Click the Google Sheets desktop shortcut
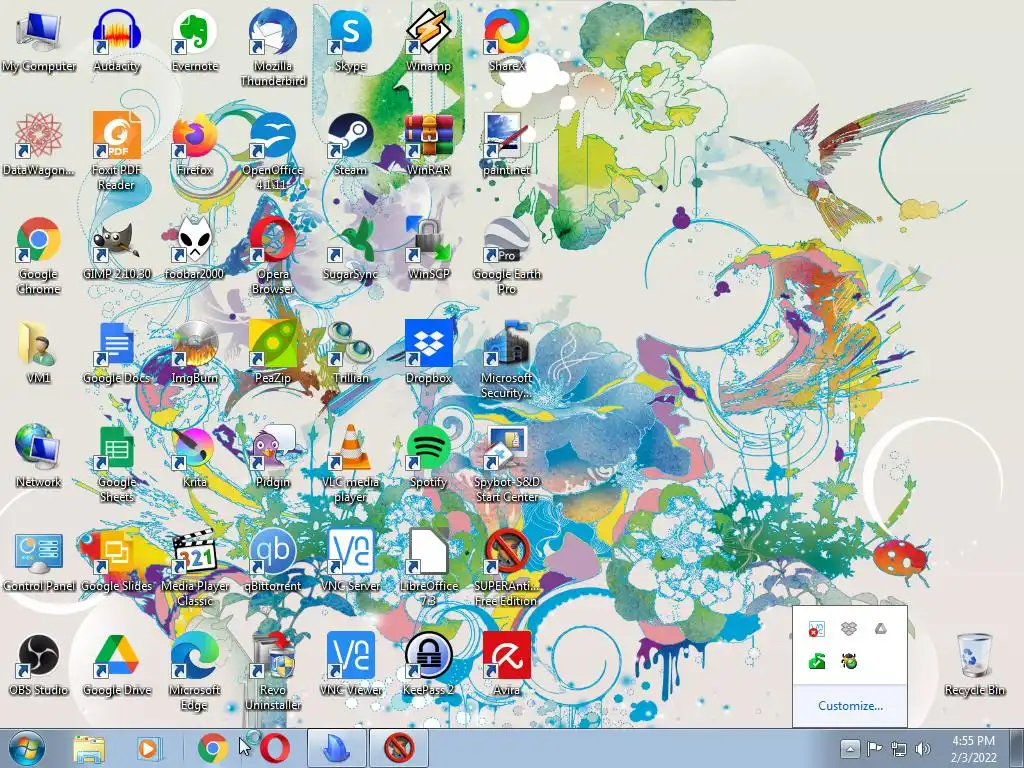This screenshot has width=1024, height=768. [117, 462]
